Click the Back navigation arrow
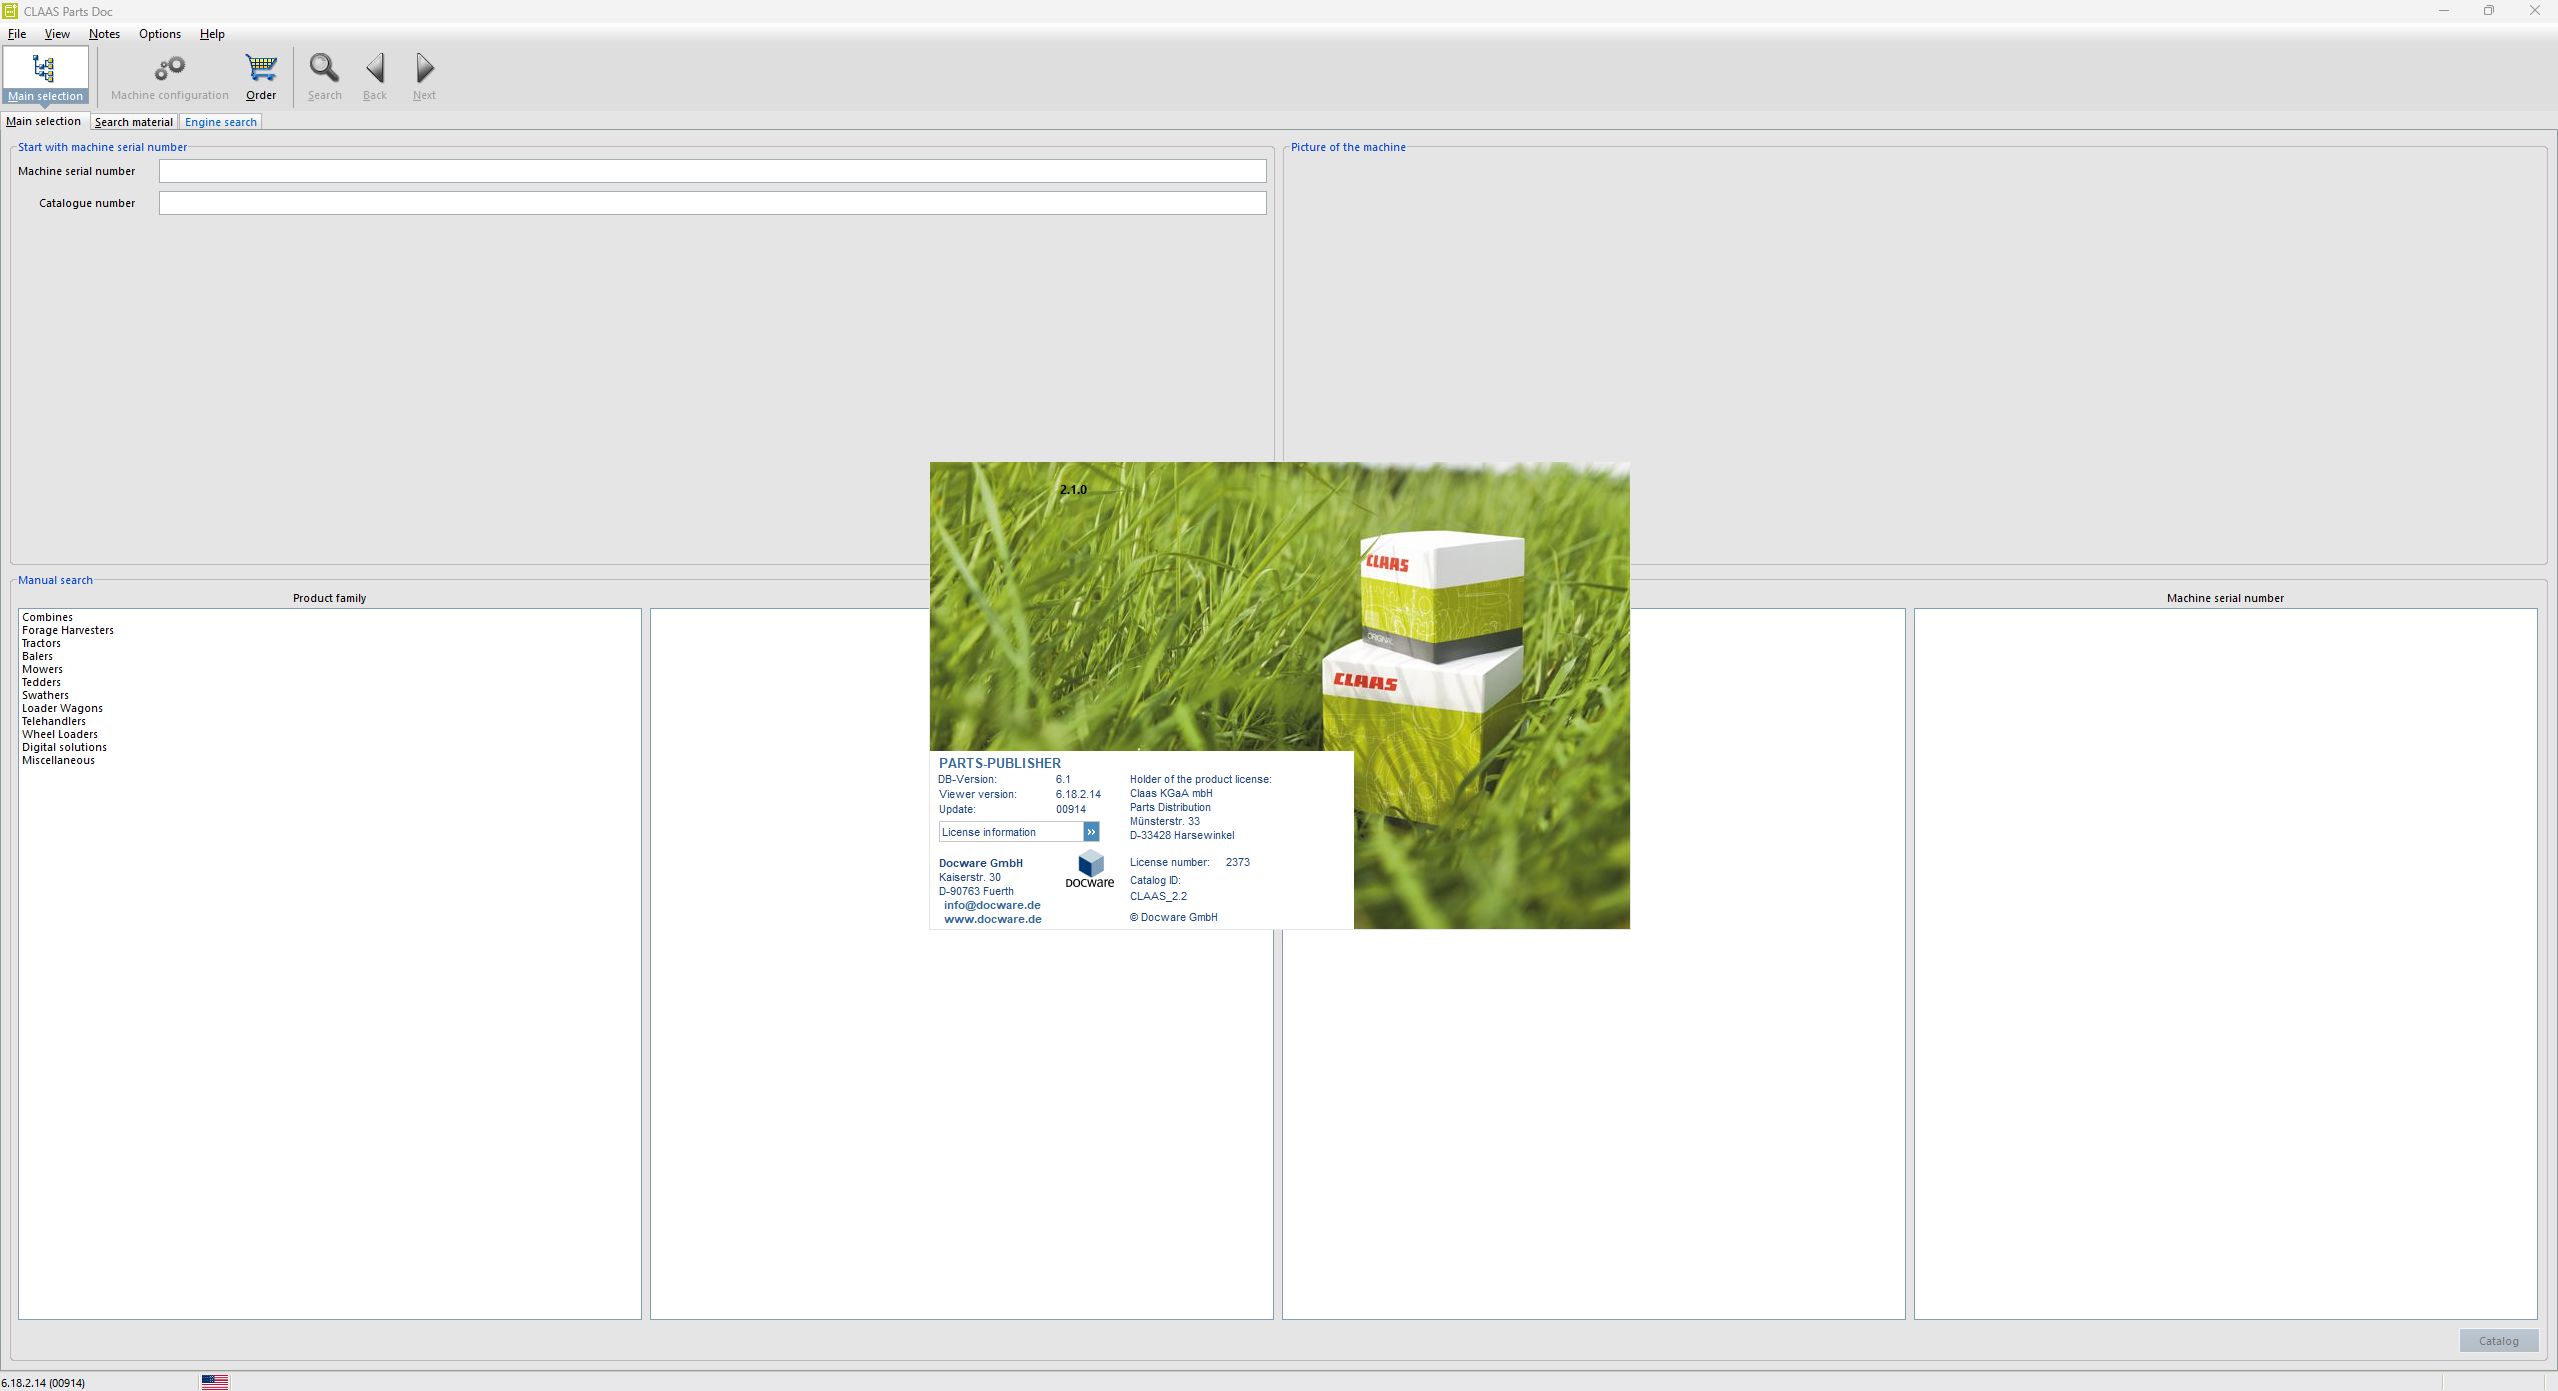The image size is (2558, 1391). tap(375, 70)
